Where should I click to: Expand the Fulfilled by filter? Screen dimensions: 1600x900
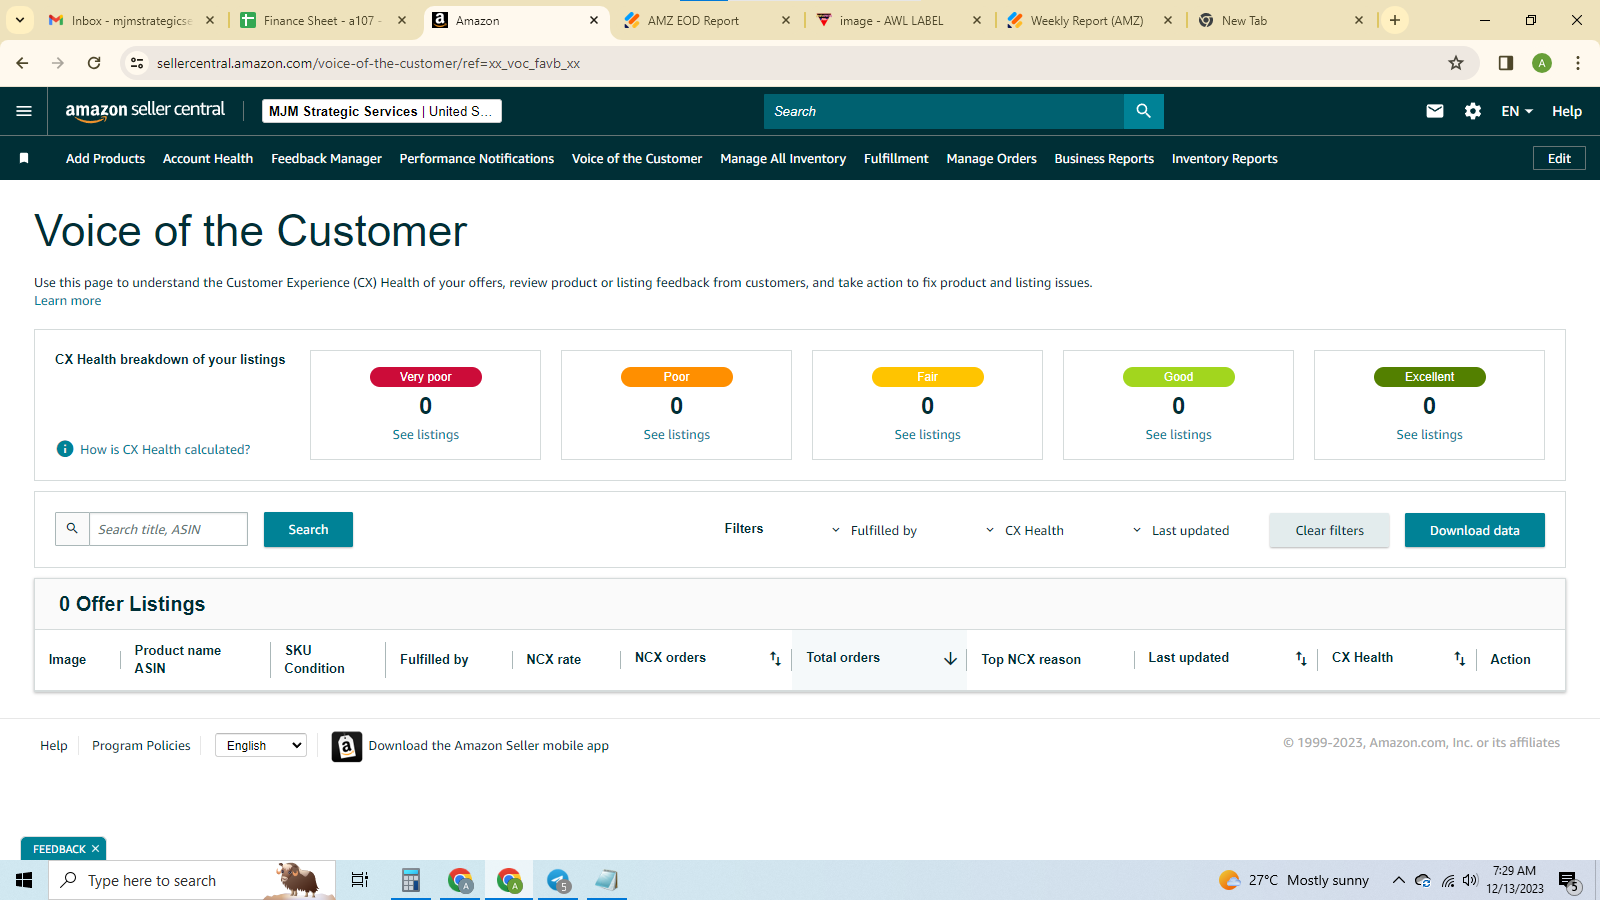click(874, 530)
